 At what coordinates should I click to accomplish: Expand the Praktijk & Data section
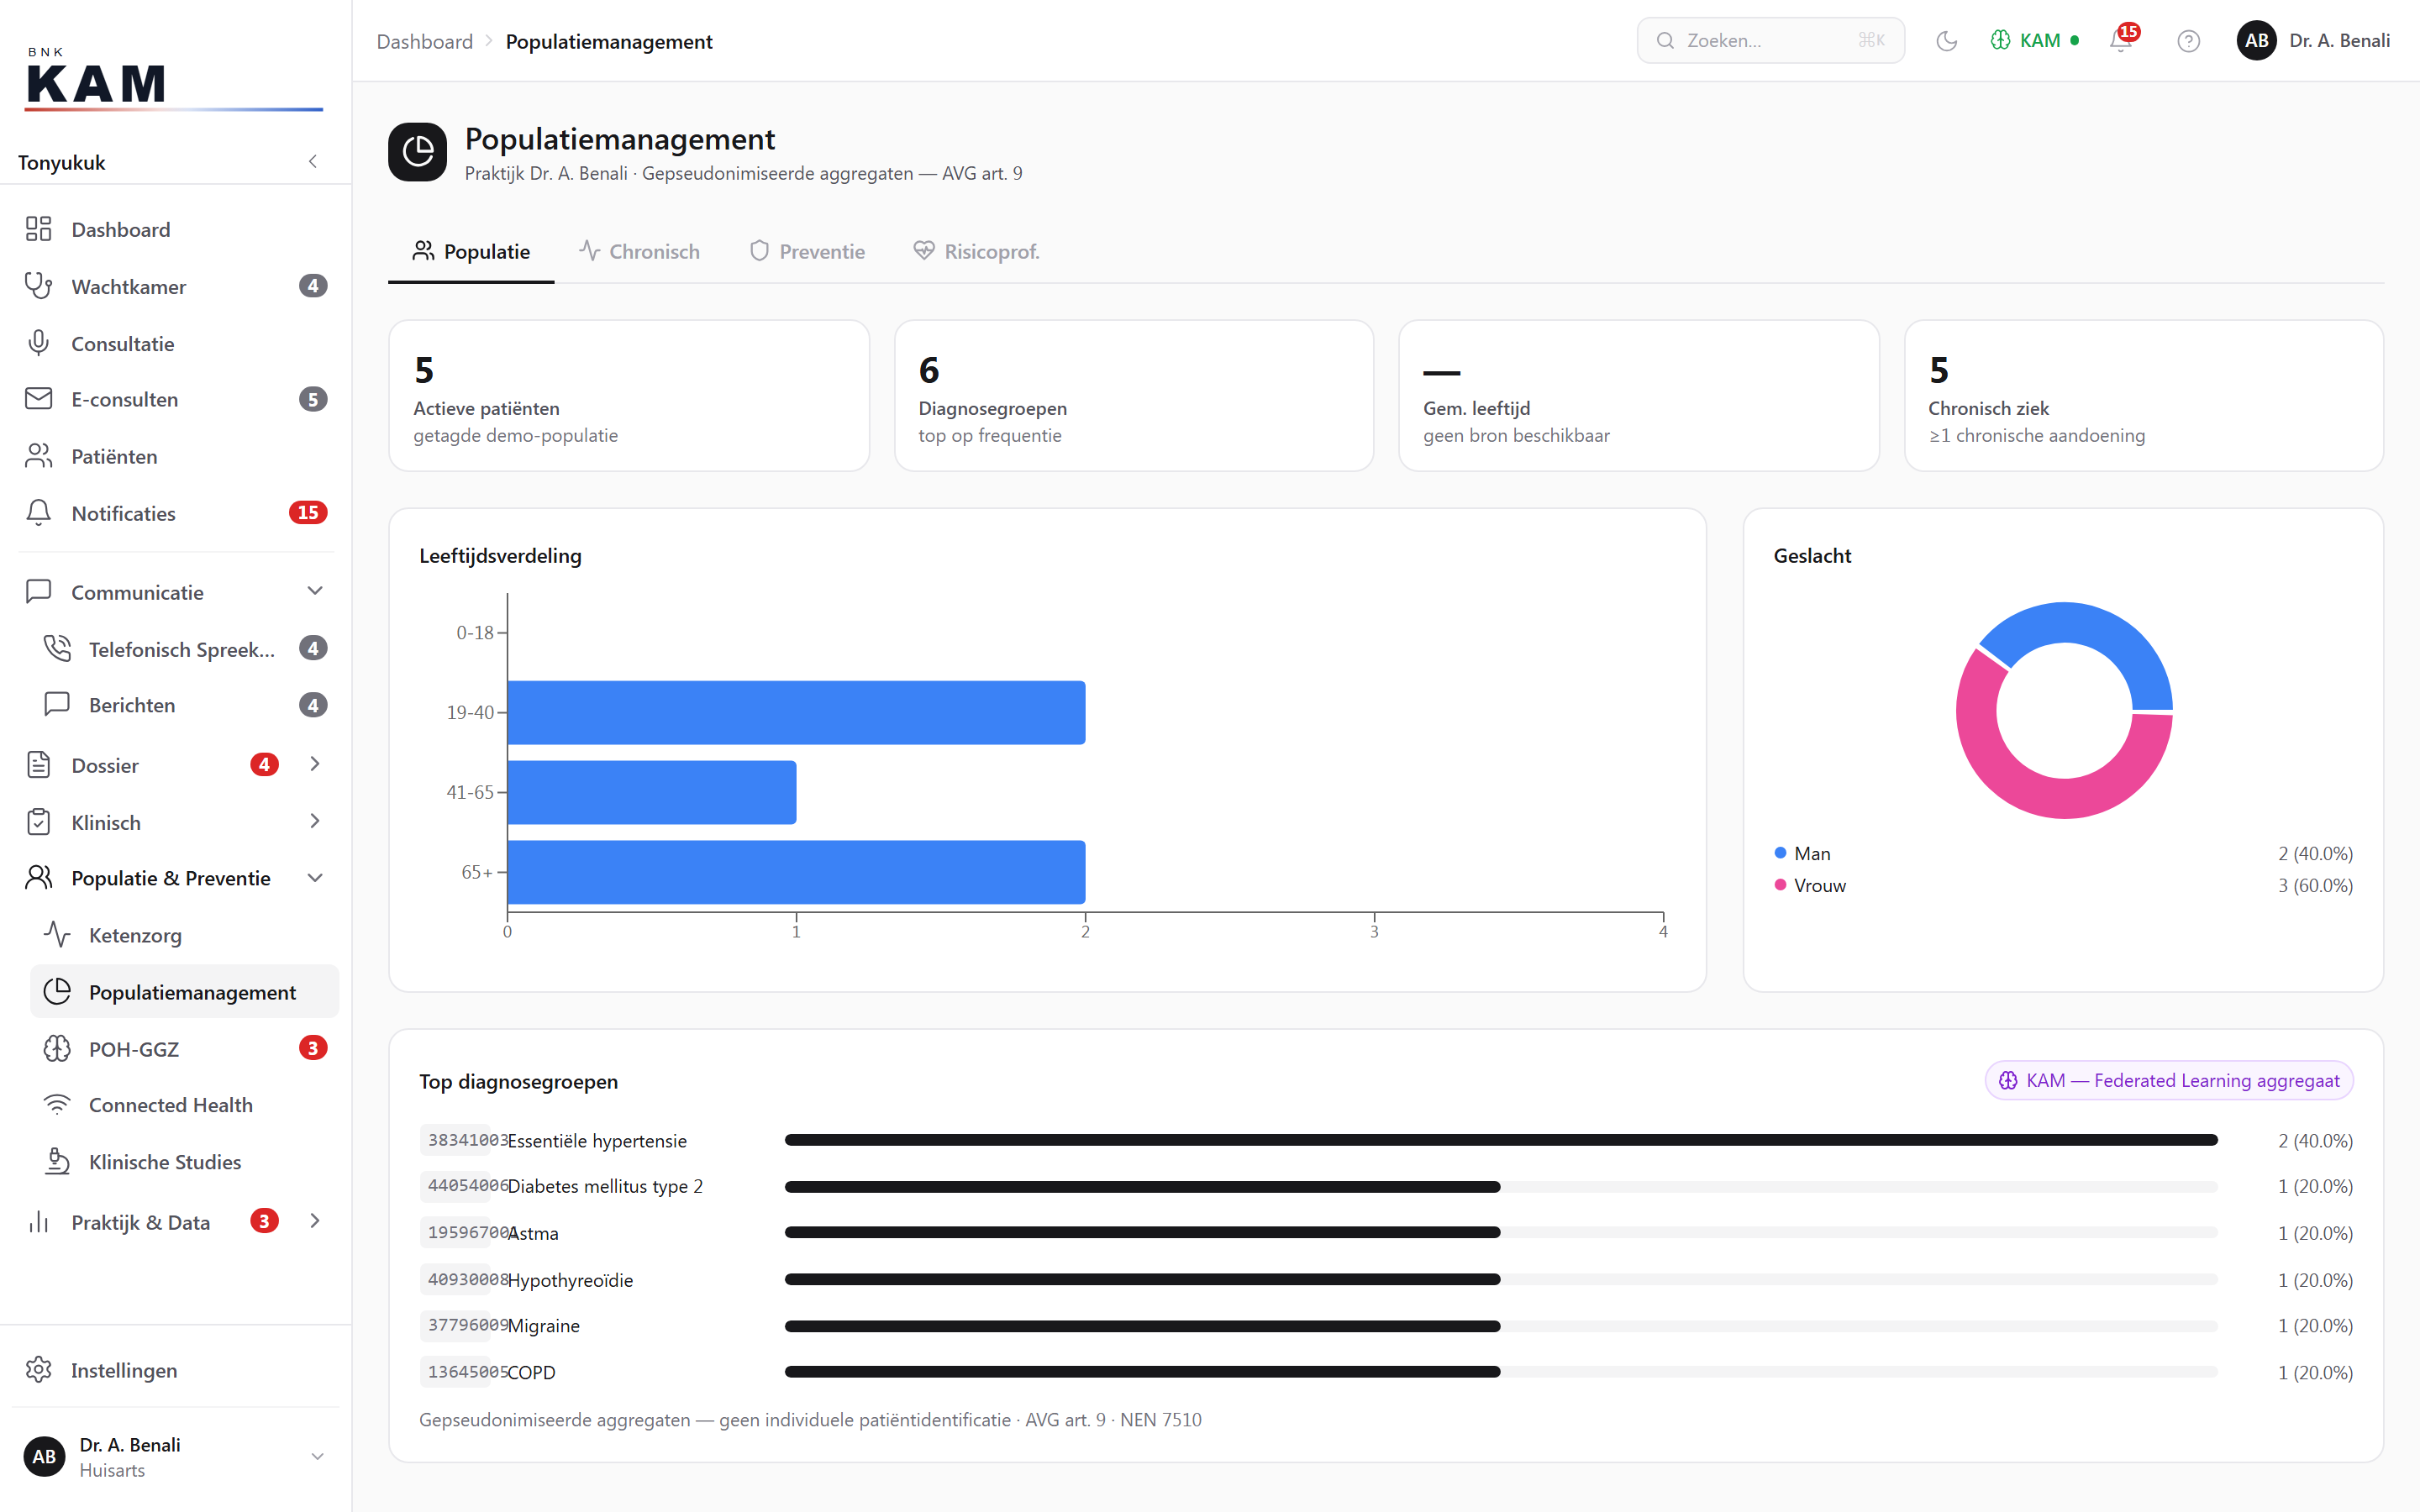pyautogui.click(x=315, y=1221)
